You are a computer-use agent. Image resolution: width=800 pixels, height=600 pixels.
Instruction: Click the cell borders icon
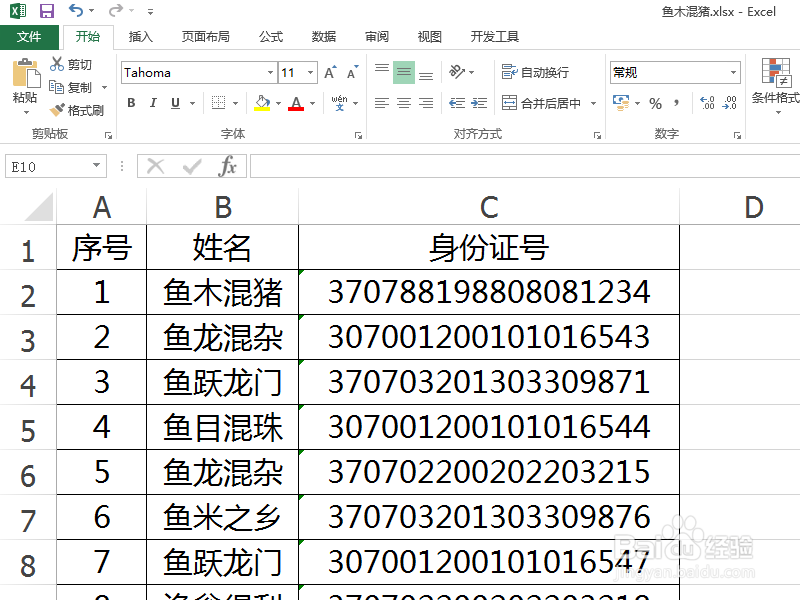pos(218,103)
